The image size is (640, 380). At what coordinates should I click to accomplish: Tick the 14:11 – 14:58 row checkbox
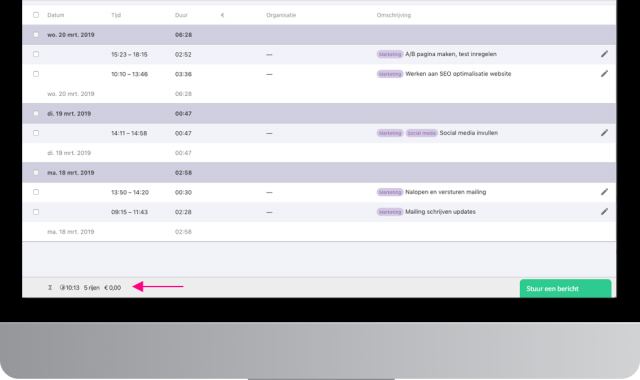36,133
